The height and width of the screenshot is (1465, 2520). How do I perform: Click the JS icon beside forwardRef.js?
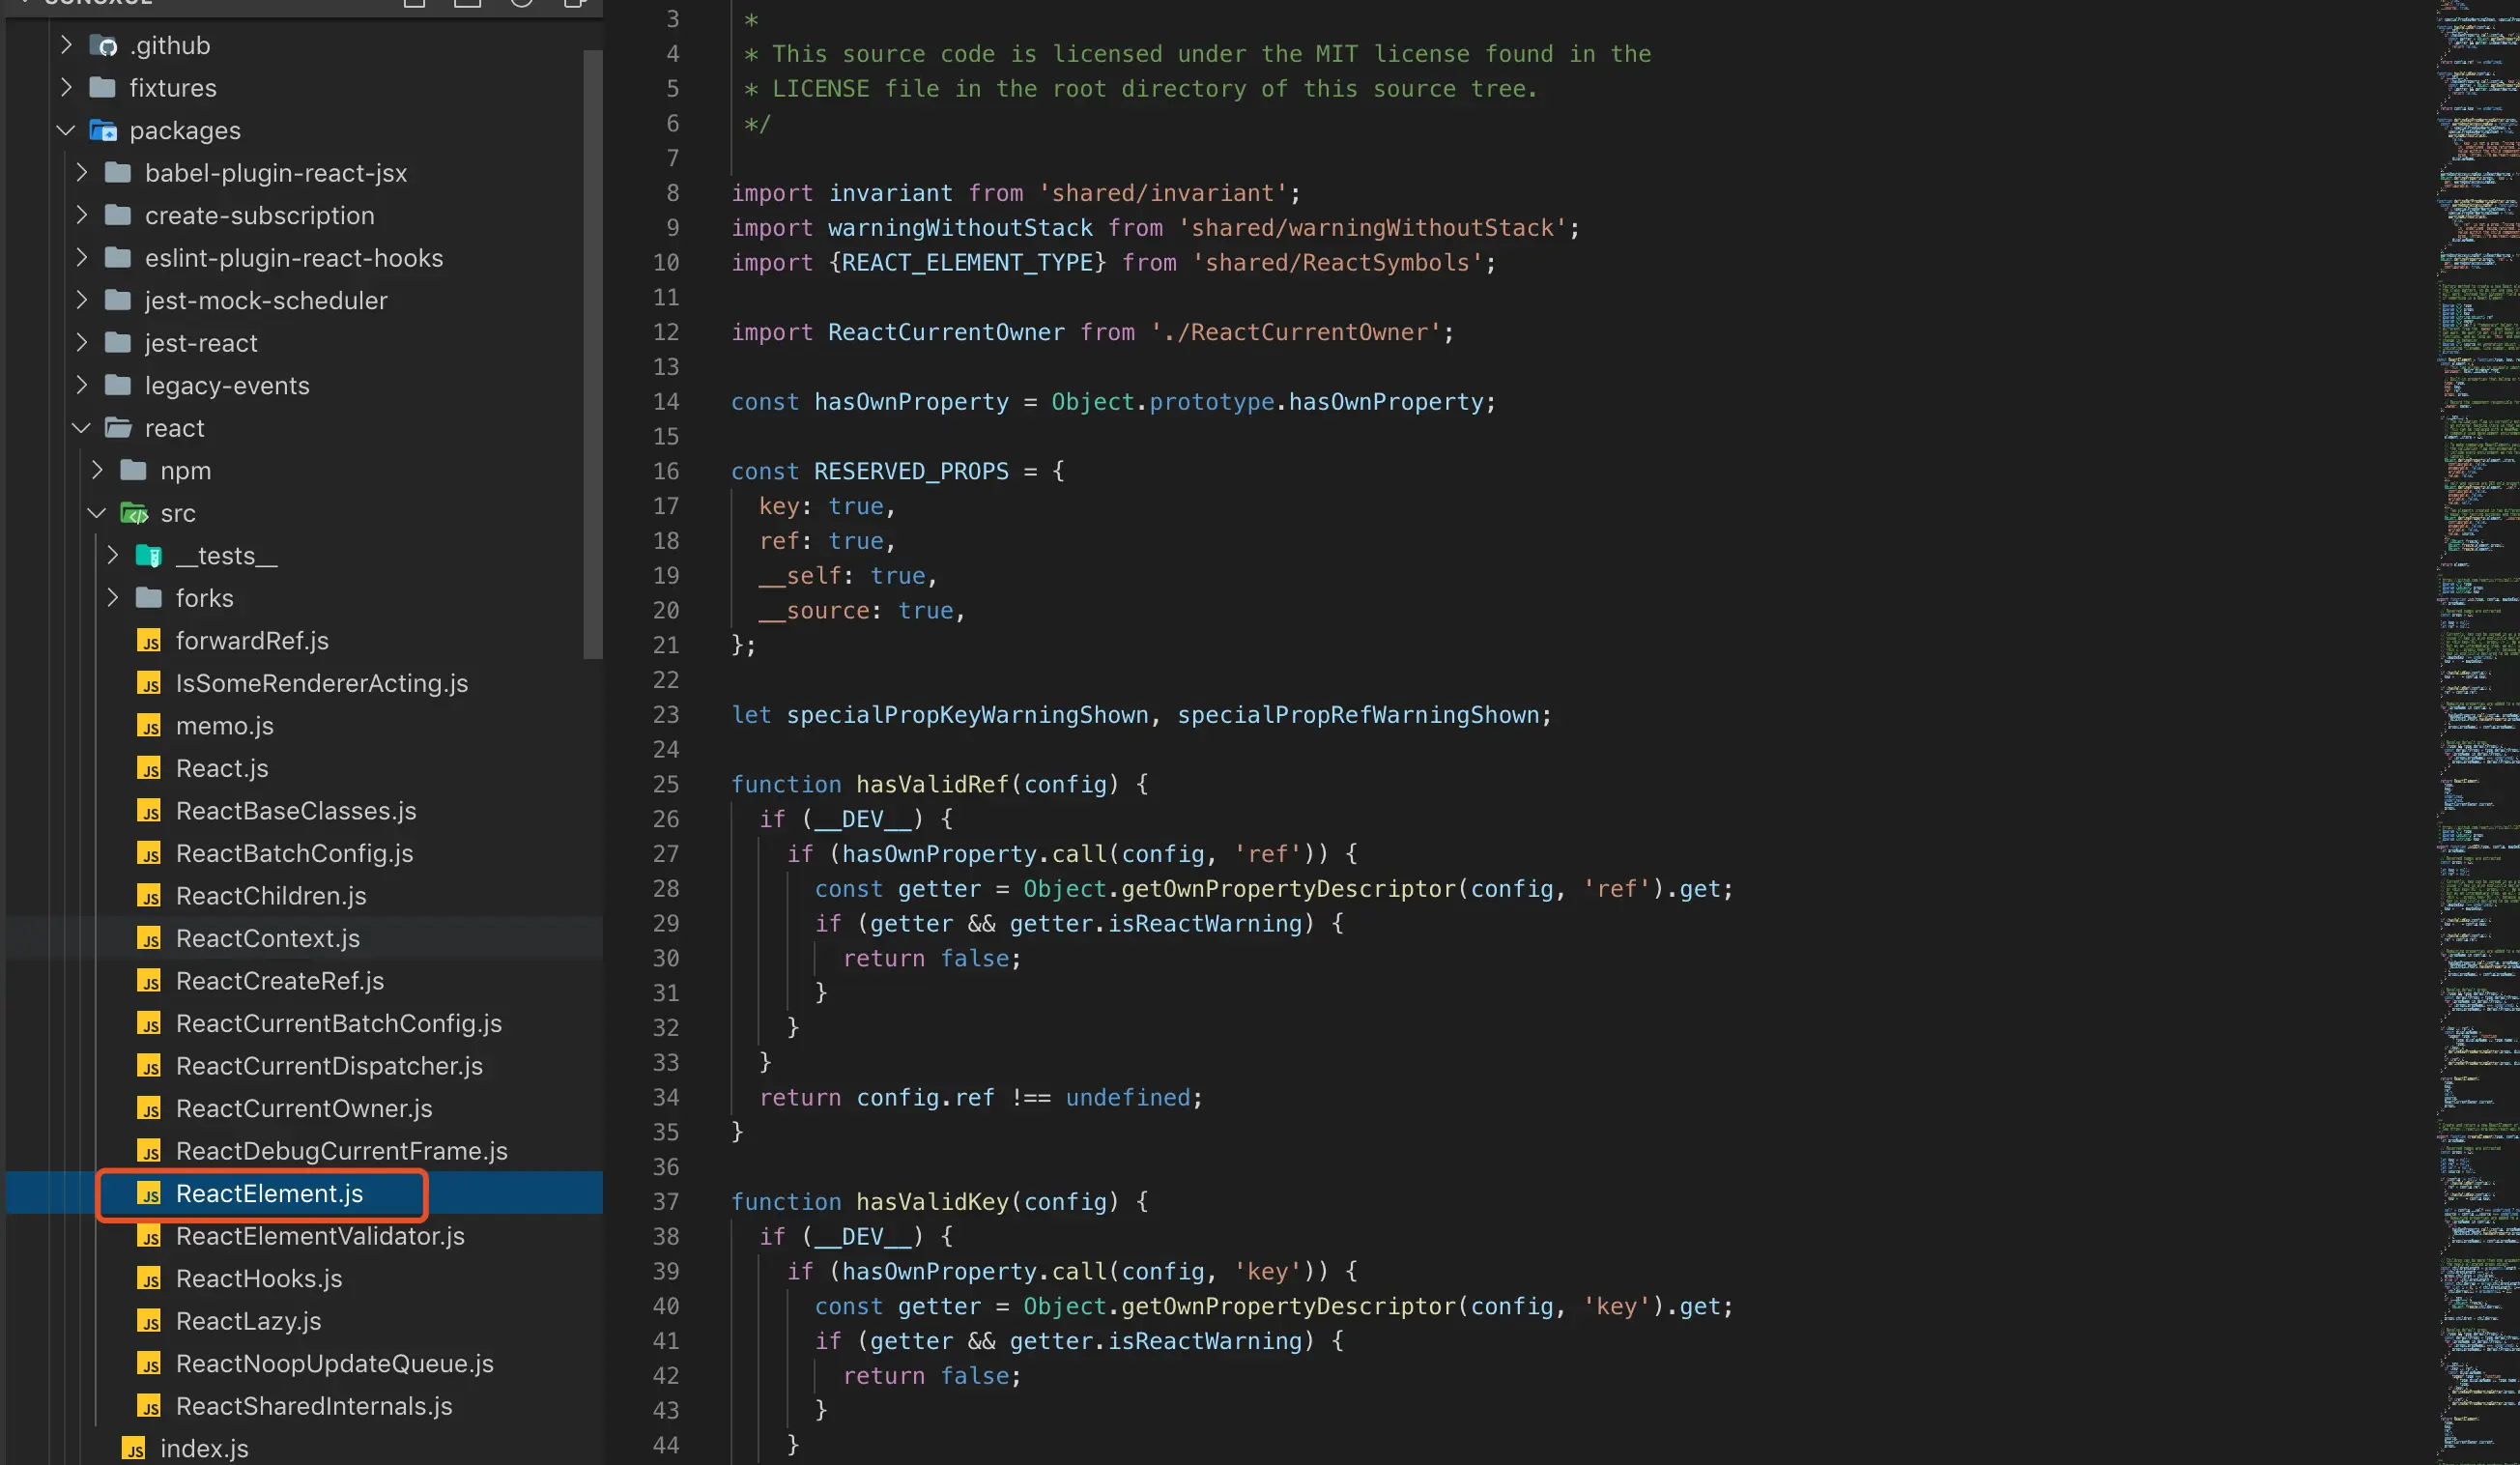[149, 641]
